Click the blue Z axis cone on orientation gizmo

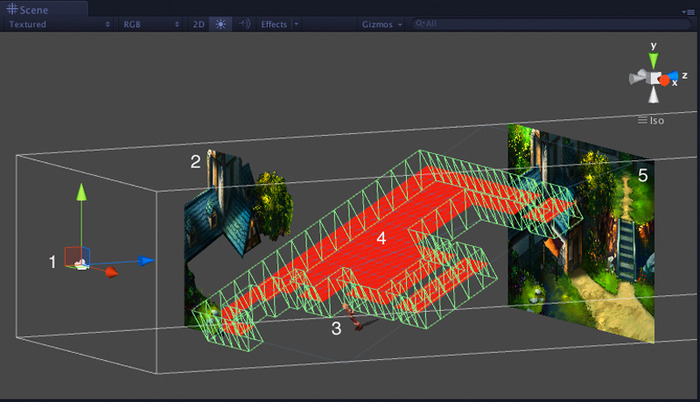click(x=673, y=75)
